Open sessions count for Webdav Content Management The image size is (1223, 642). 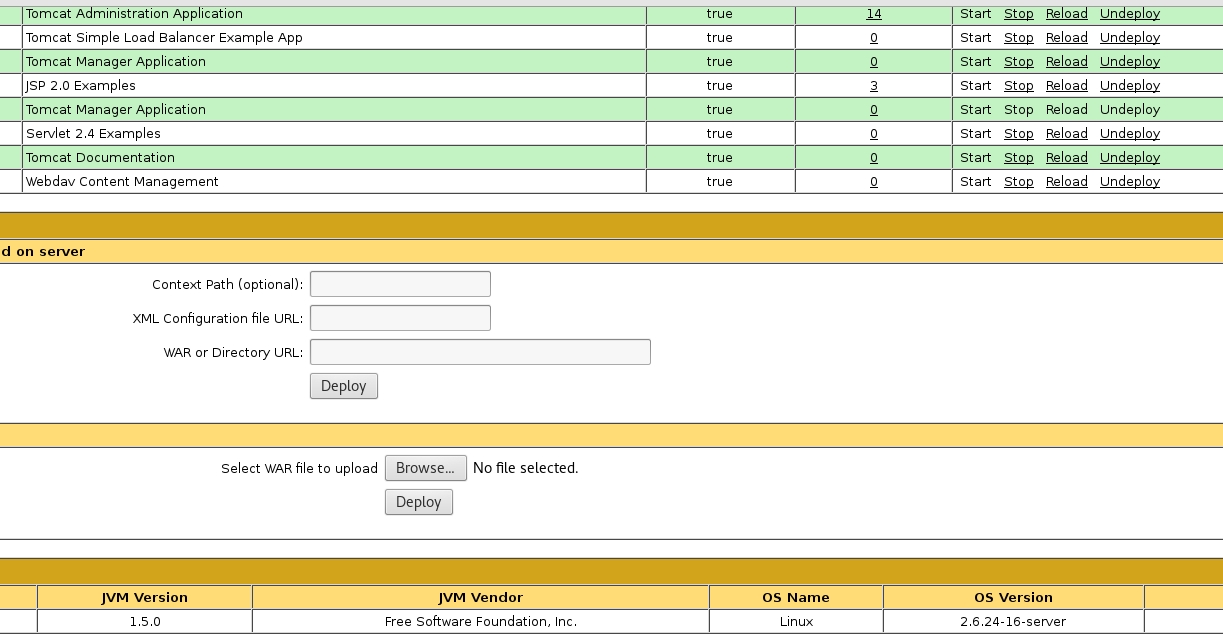pyautogui.click(x=873, y=182)
